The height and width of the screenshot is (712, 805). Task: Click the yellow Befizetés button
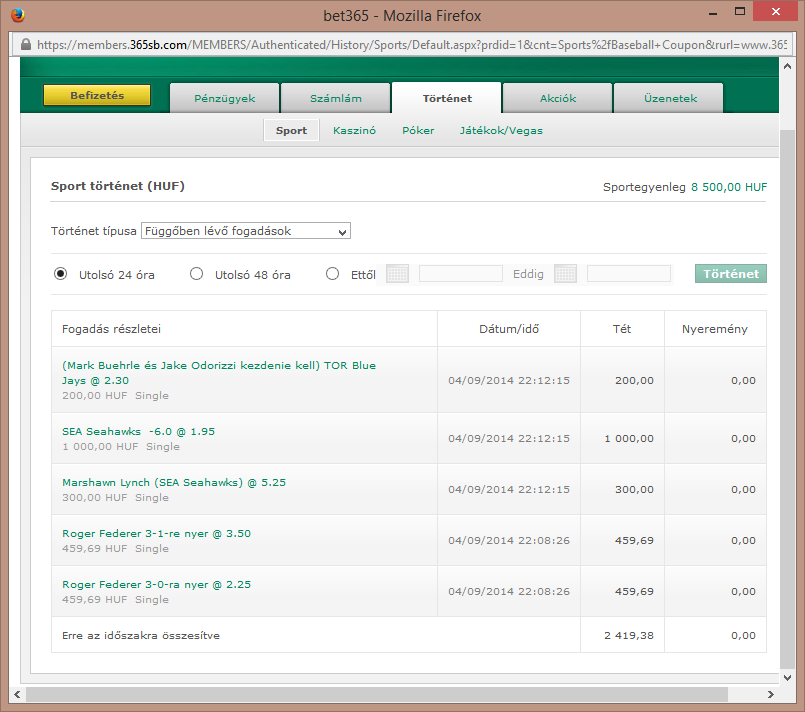[x=97, y=95]
